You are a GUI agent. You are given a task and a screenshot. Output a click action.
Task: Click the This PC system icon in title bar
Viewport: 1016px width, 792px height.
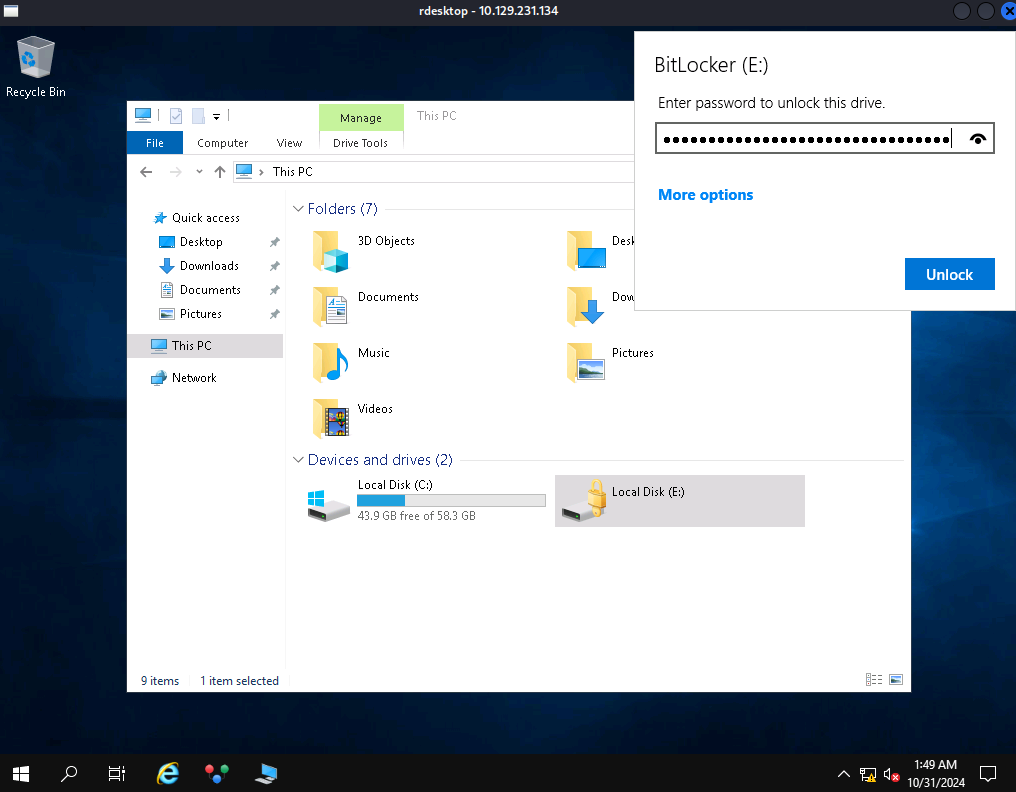click(x=143, y=115)
